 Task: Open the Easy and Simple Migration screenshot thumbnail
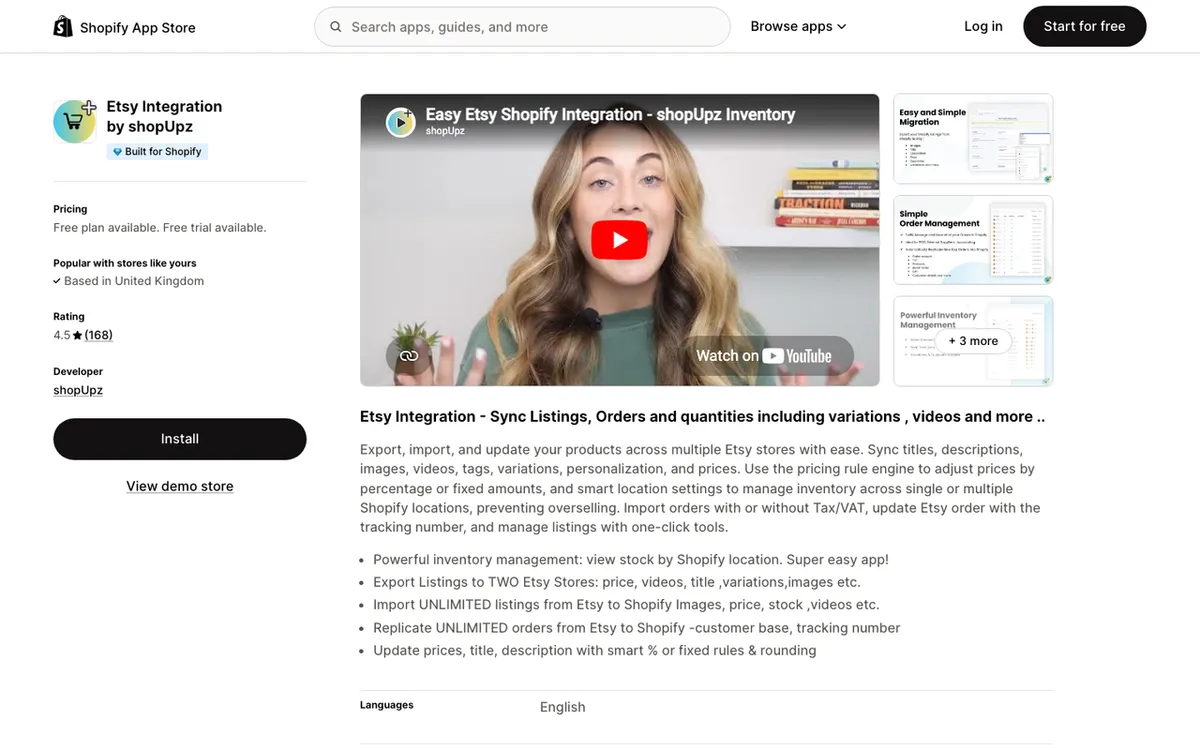pyautogui.click(x=973, y=139)
